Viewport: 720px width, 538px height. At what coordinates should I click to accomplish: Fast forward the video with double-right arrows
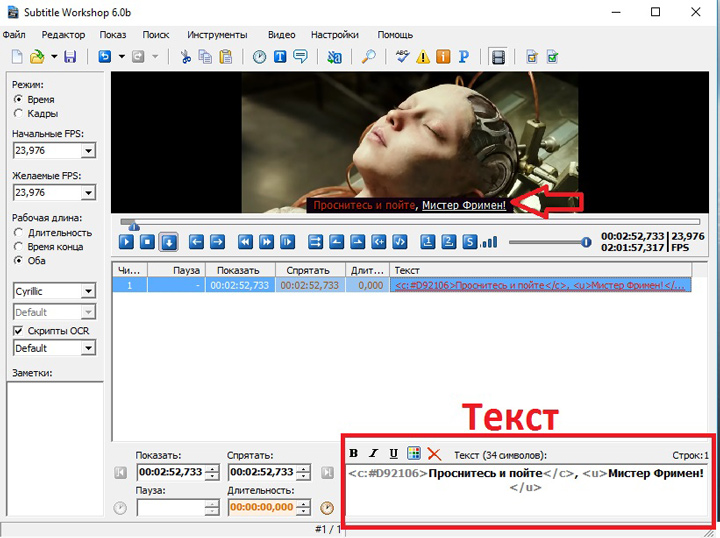[x=266, y=241]
